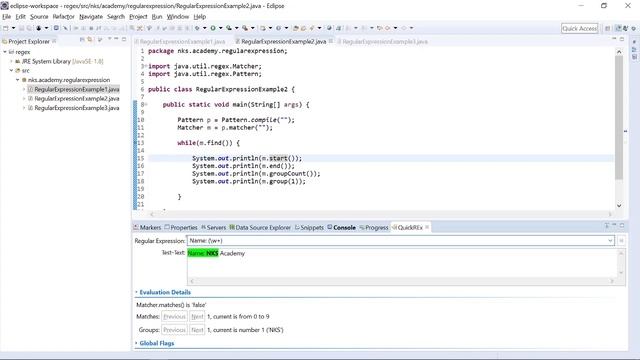Click the Collapse All icon in Project Explorer

(82, 40)
